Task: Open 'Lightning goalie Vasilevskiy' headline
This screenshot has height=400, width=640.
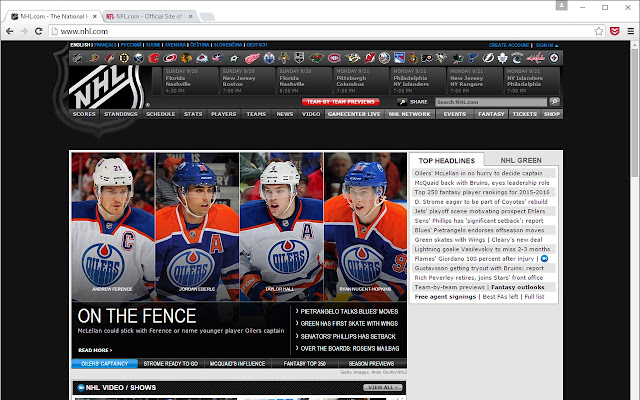Action: 482,249
